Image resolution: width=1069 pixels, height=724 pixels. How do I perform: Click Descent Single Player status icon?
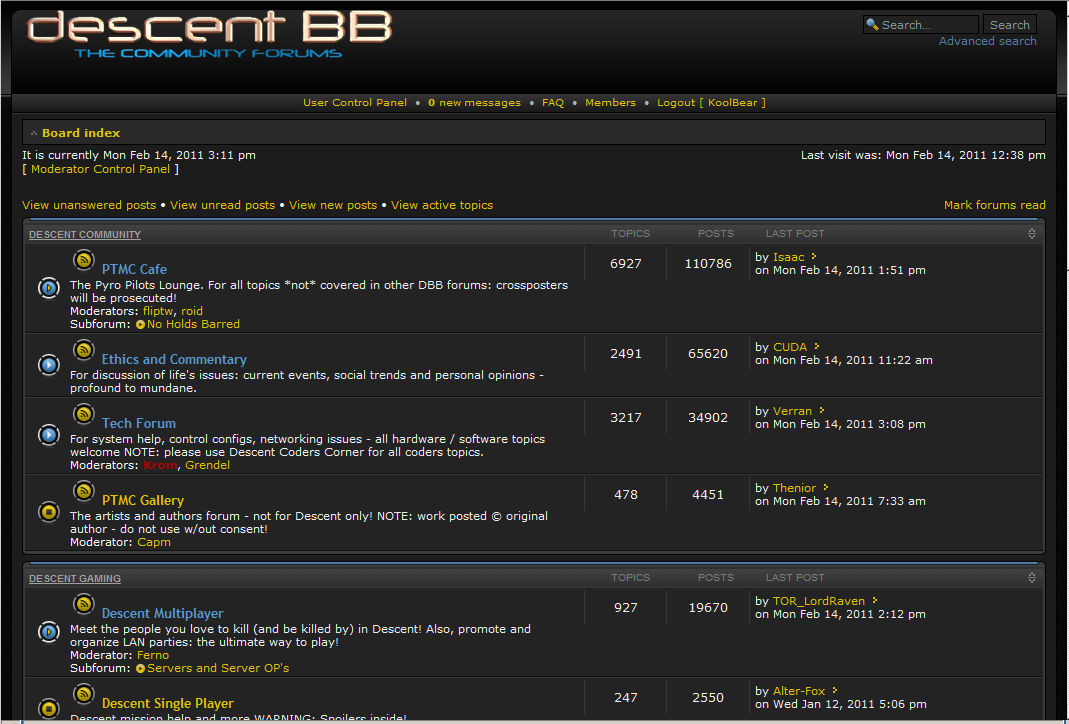(x=48, y=709)
